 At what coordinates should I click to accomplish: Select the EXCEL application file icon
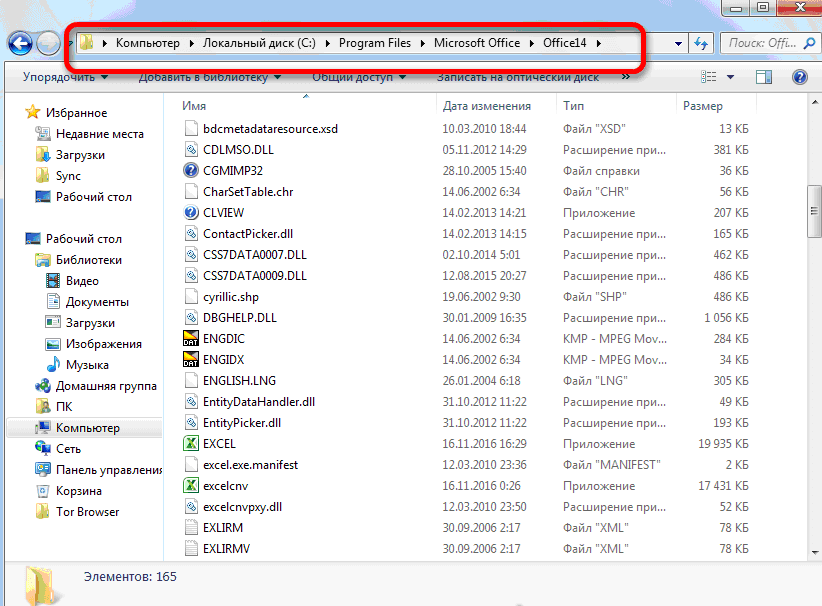(193, 444)
